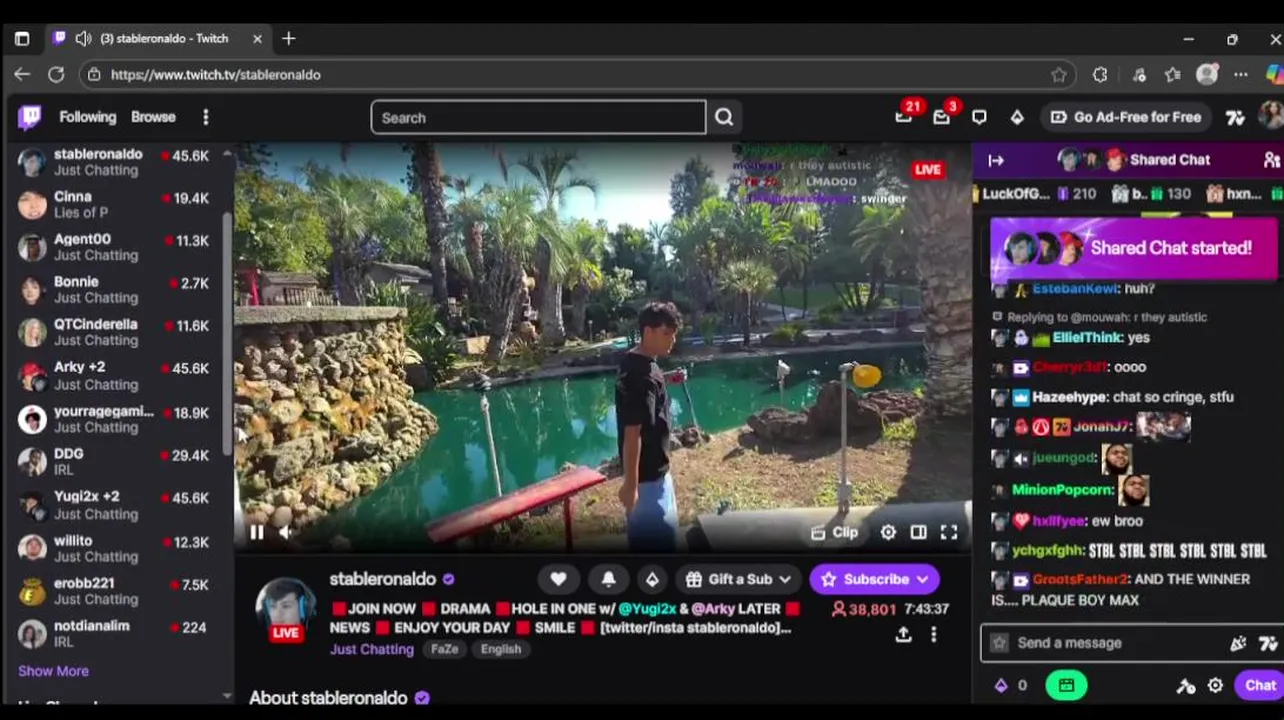Mute the browser tab audio icon
Viewport: 1284px width, 720px height.
click(x=83, y=38)
